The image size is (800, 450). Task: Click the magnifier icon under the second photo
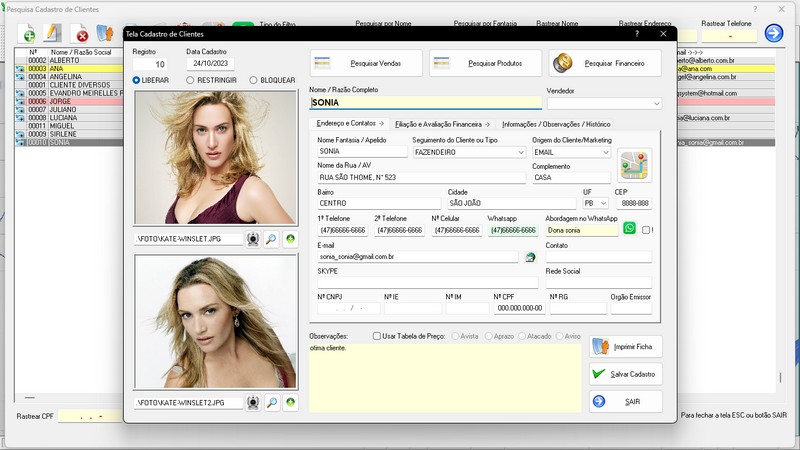[x=271, y=402]
